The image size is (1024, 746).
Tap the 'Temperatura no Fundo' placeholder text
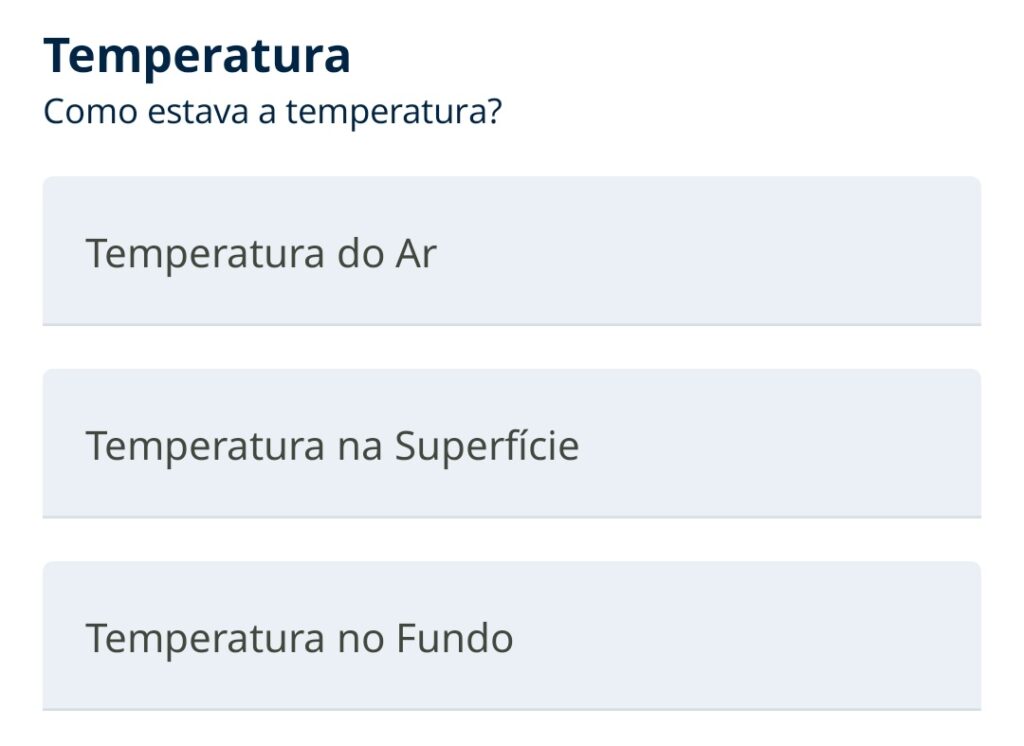pyautogui.click(x=299, y=638)
